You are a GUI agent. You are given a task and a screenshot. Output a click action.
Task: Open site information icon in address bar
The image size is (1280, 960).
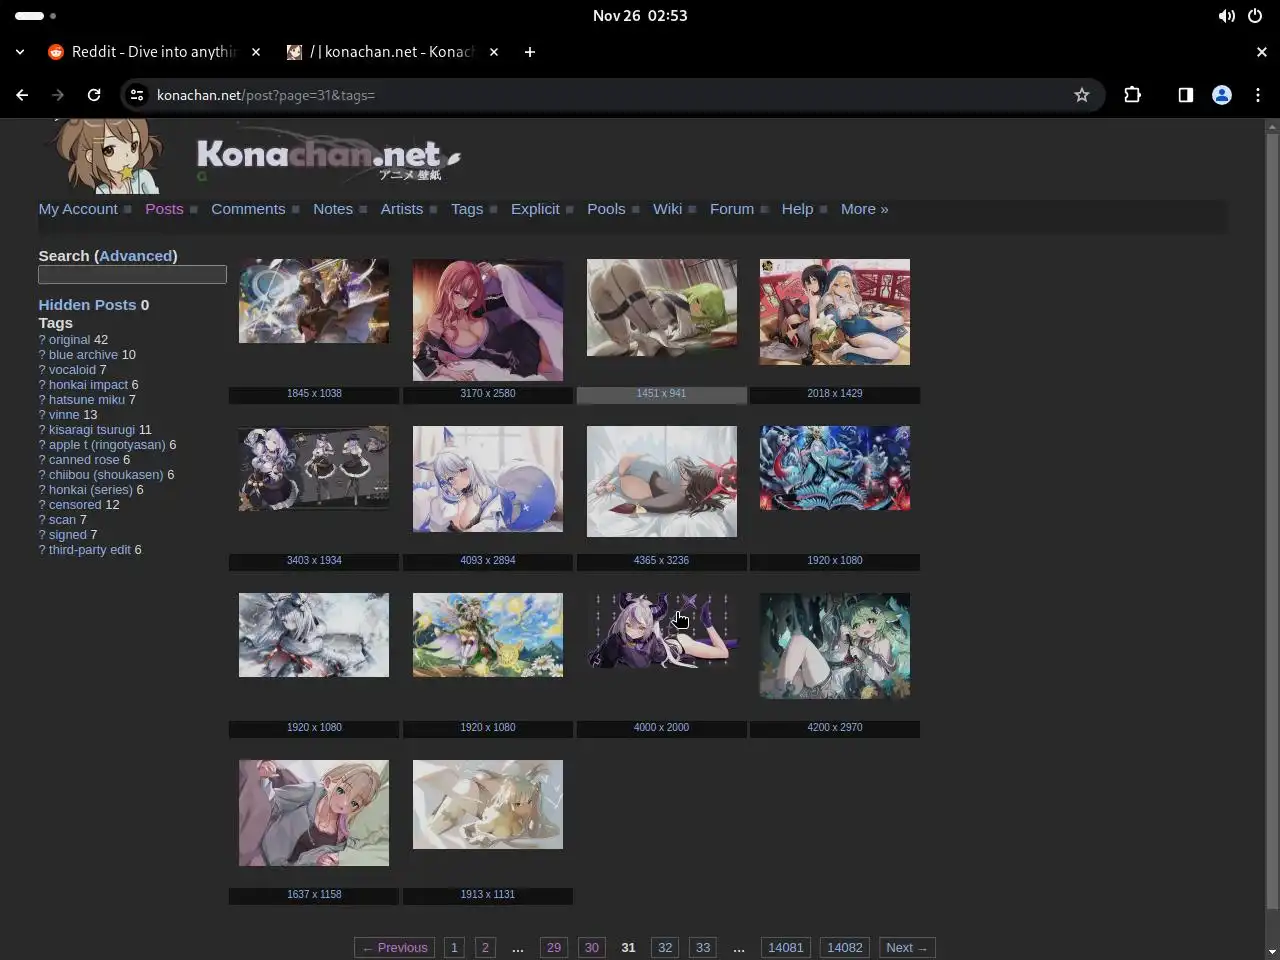click(137, 95)
